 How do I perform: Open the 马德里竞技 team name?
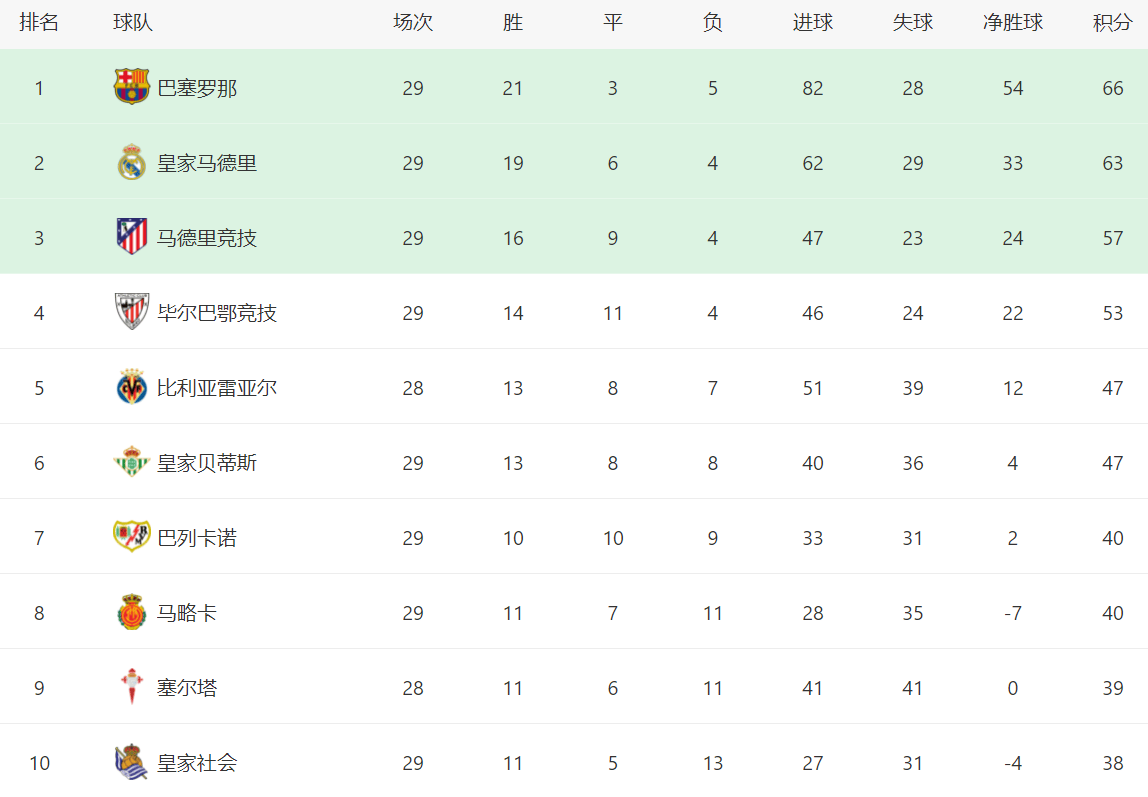(207, 239)
